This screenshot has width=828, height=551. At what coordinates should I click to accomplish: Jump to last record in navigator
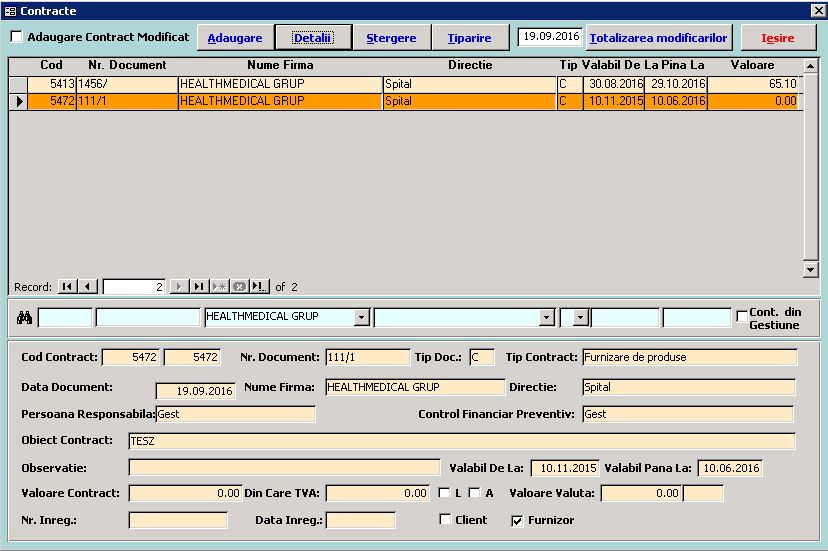pos(199,287)
